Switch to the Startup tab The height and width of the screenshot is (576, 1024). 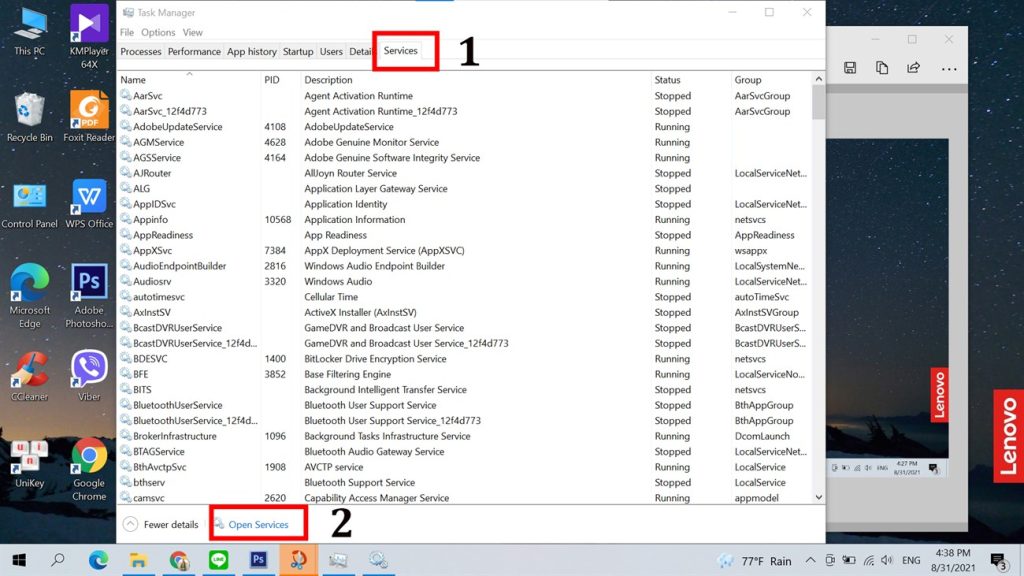point(297,51)
